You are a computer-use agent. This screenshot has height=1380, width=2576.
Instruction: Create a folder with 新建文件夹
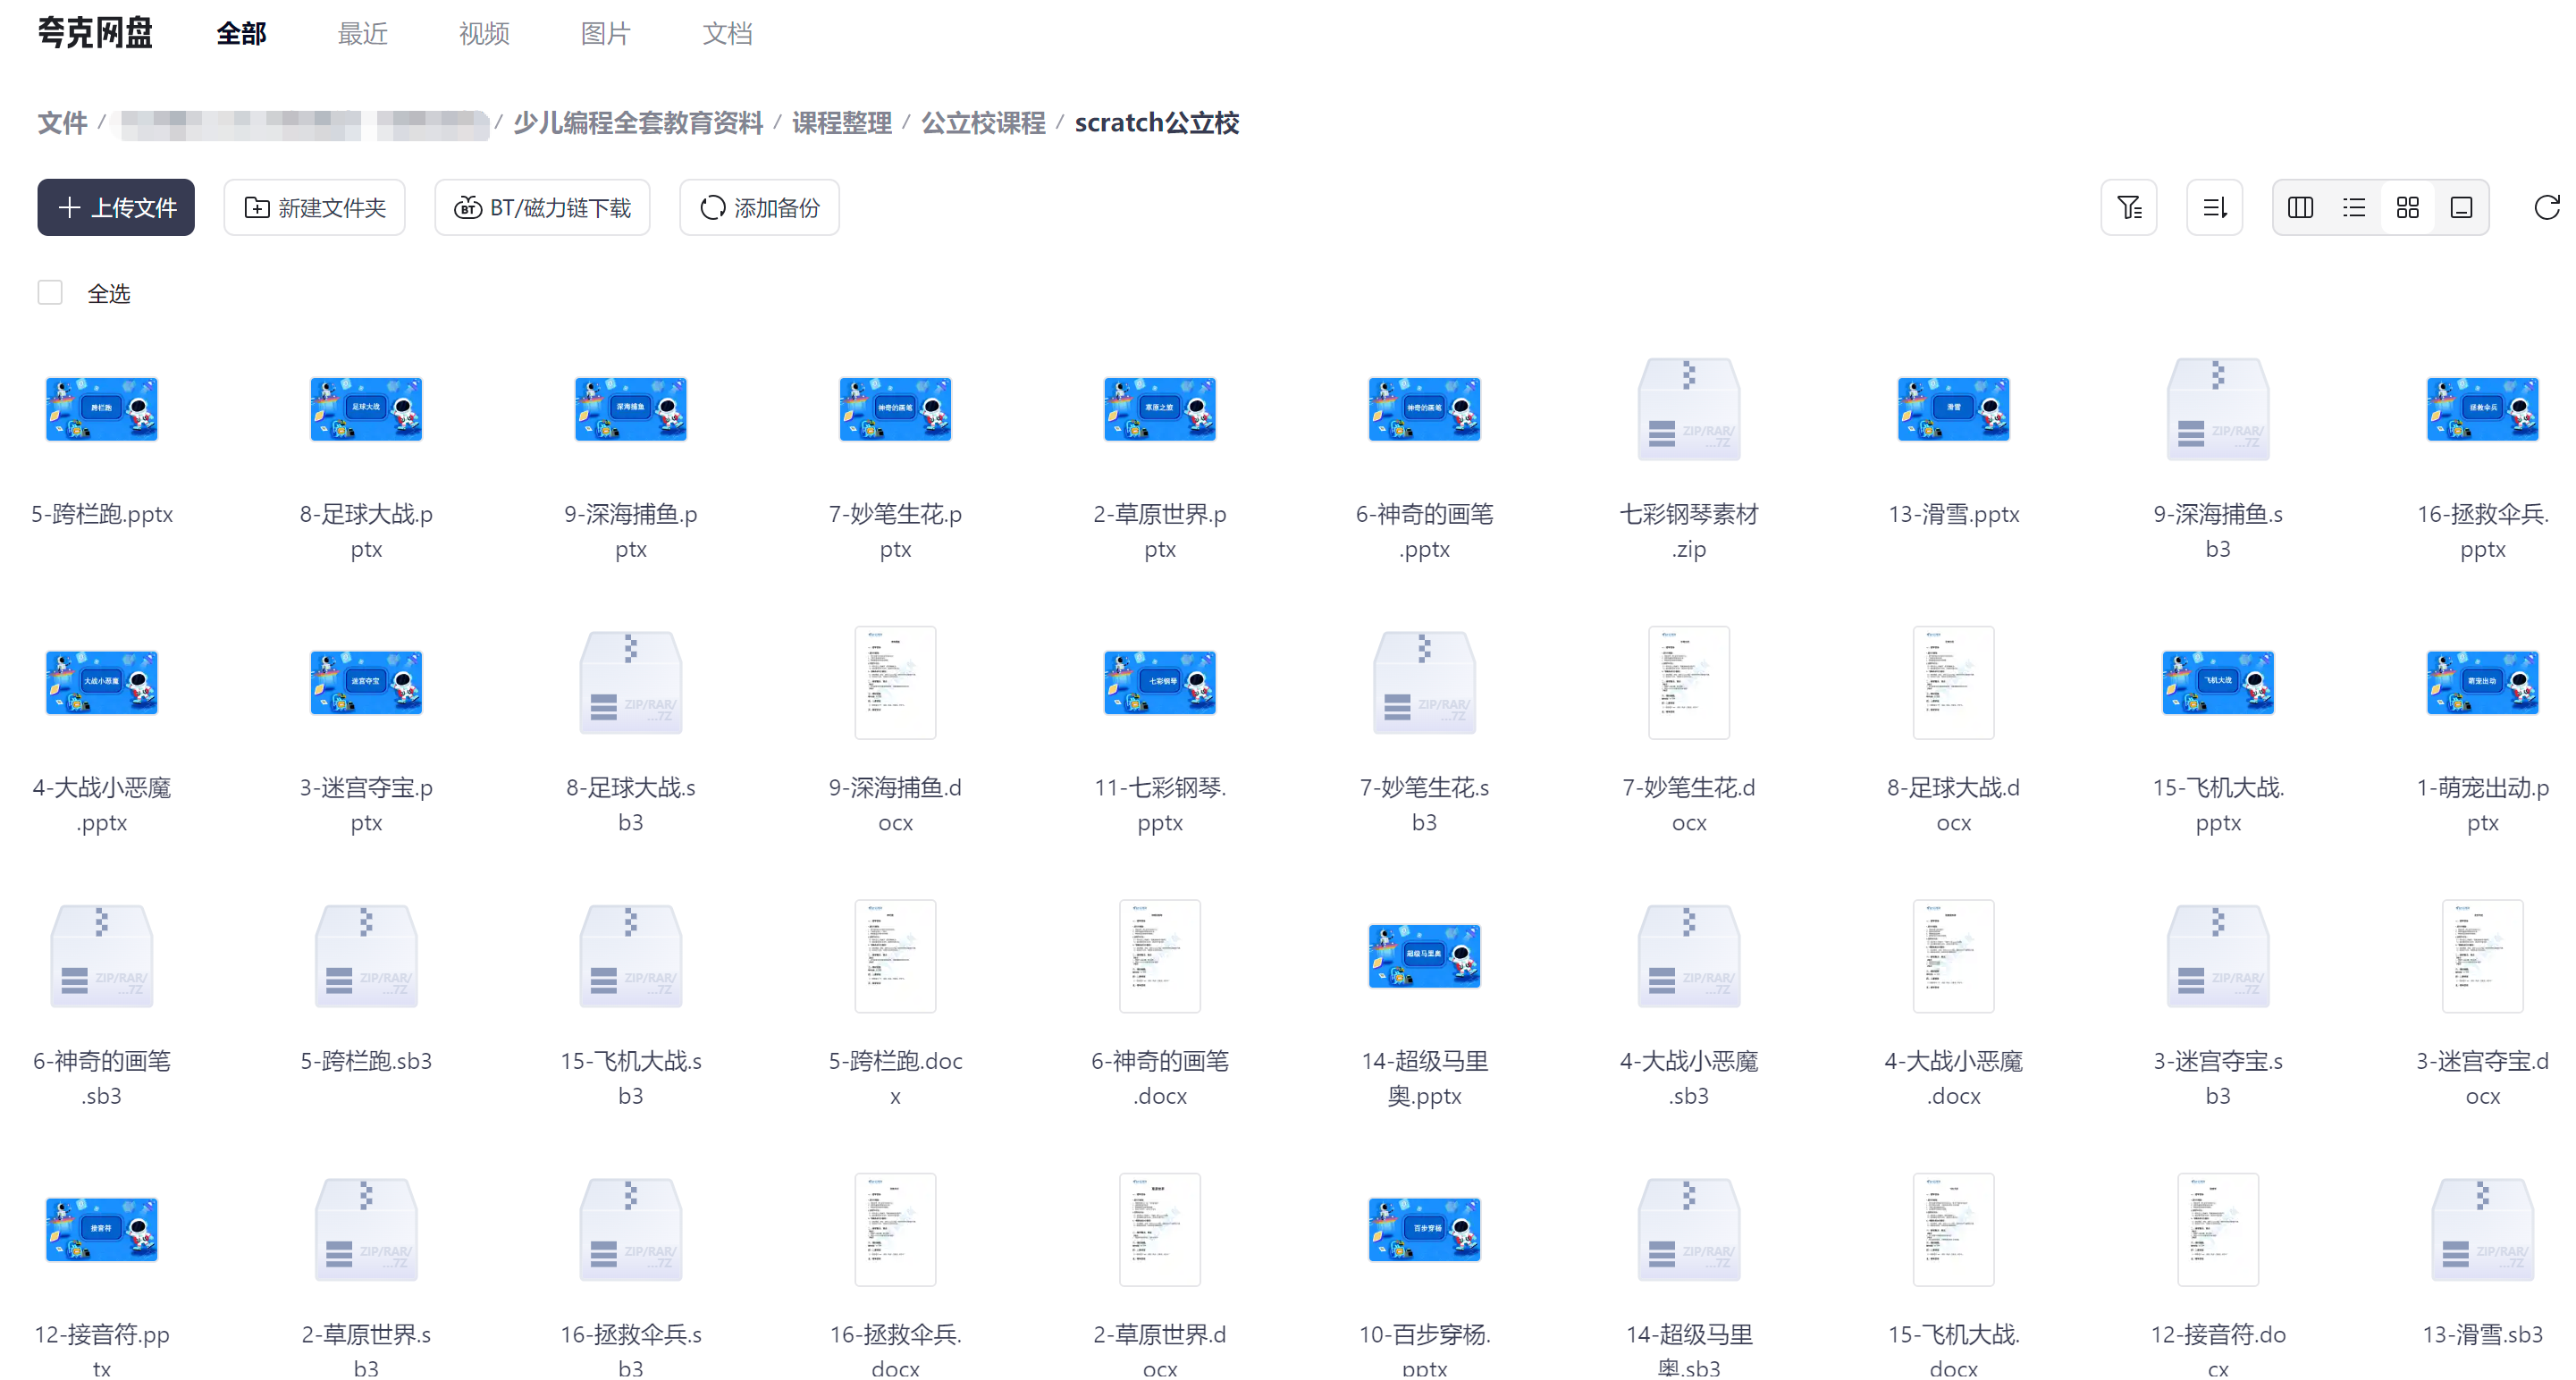tap(314, 208)
